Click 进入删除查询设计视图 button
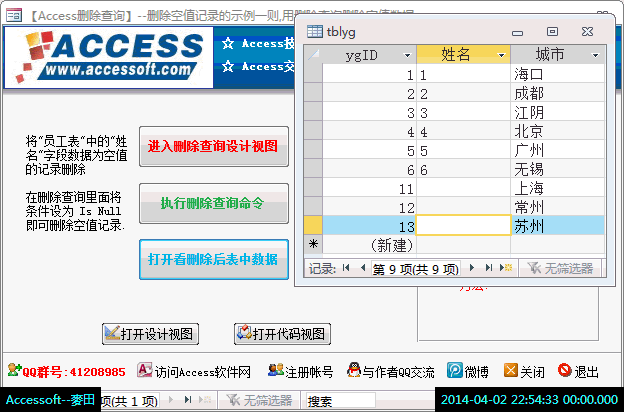 pos(214,146)
